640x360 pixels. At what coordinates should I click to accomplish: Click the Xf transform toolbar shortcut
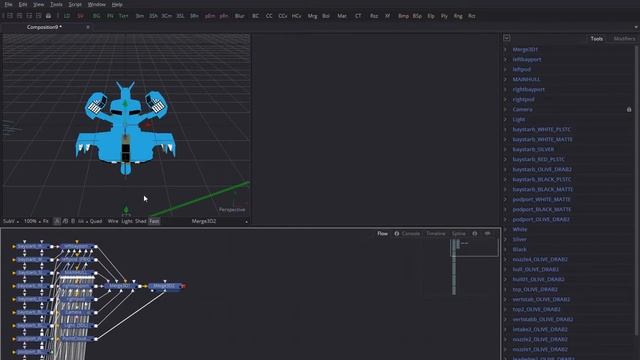point(387,16)
